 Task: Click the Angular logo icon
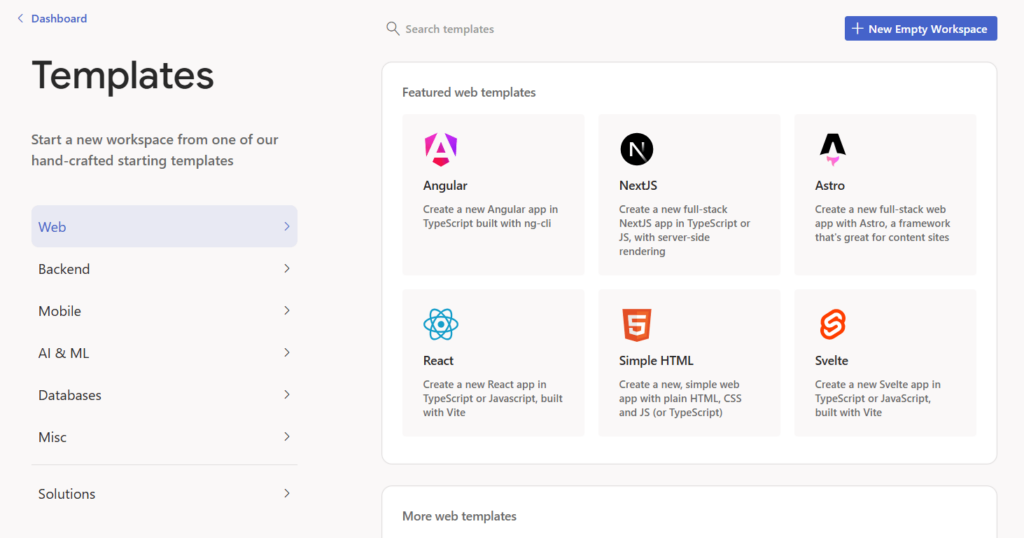[x=441, y=149]
